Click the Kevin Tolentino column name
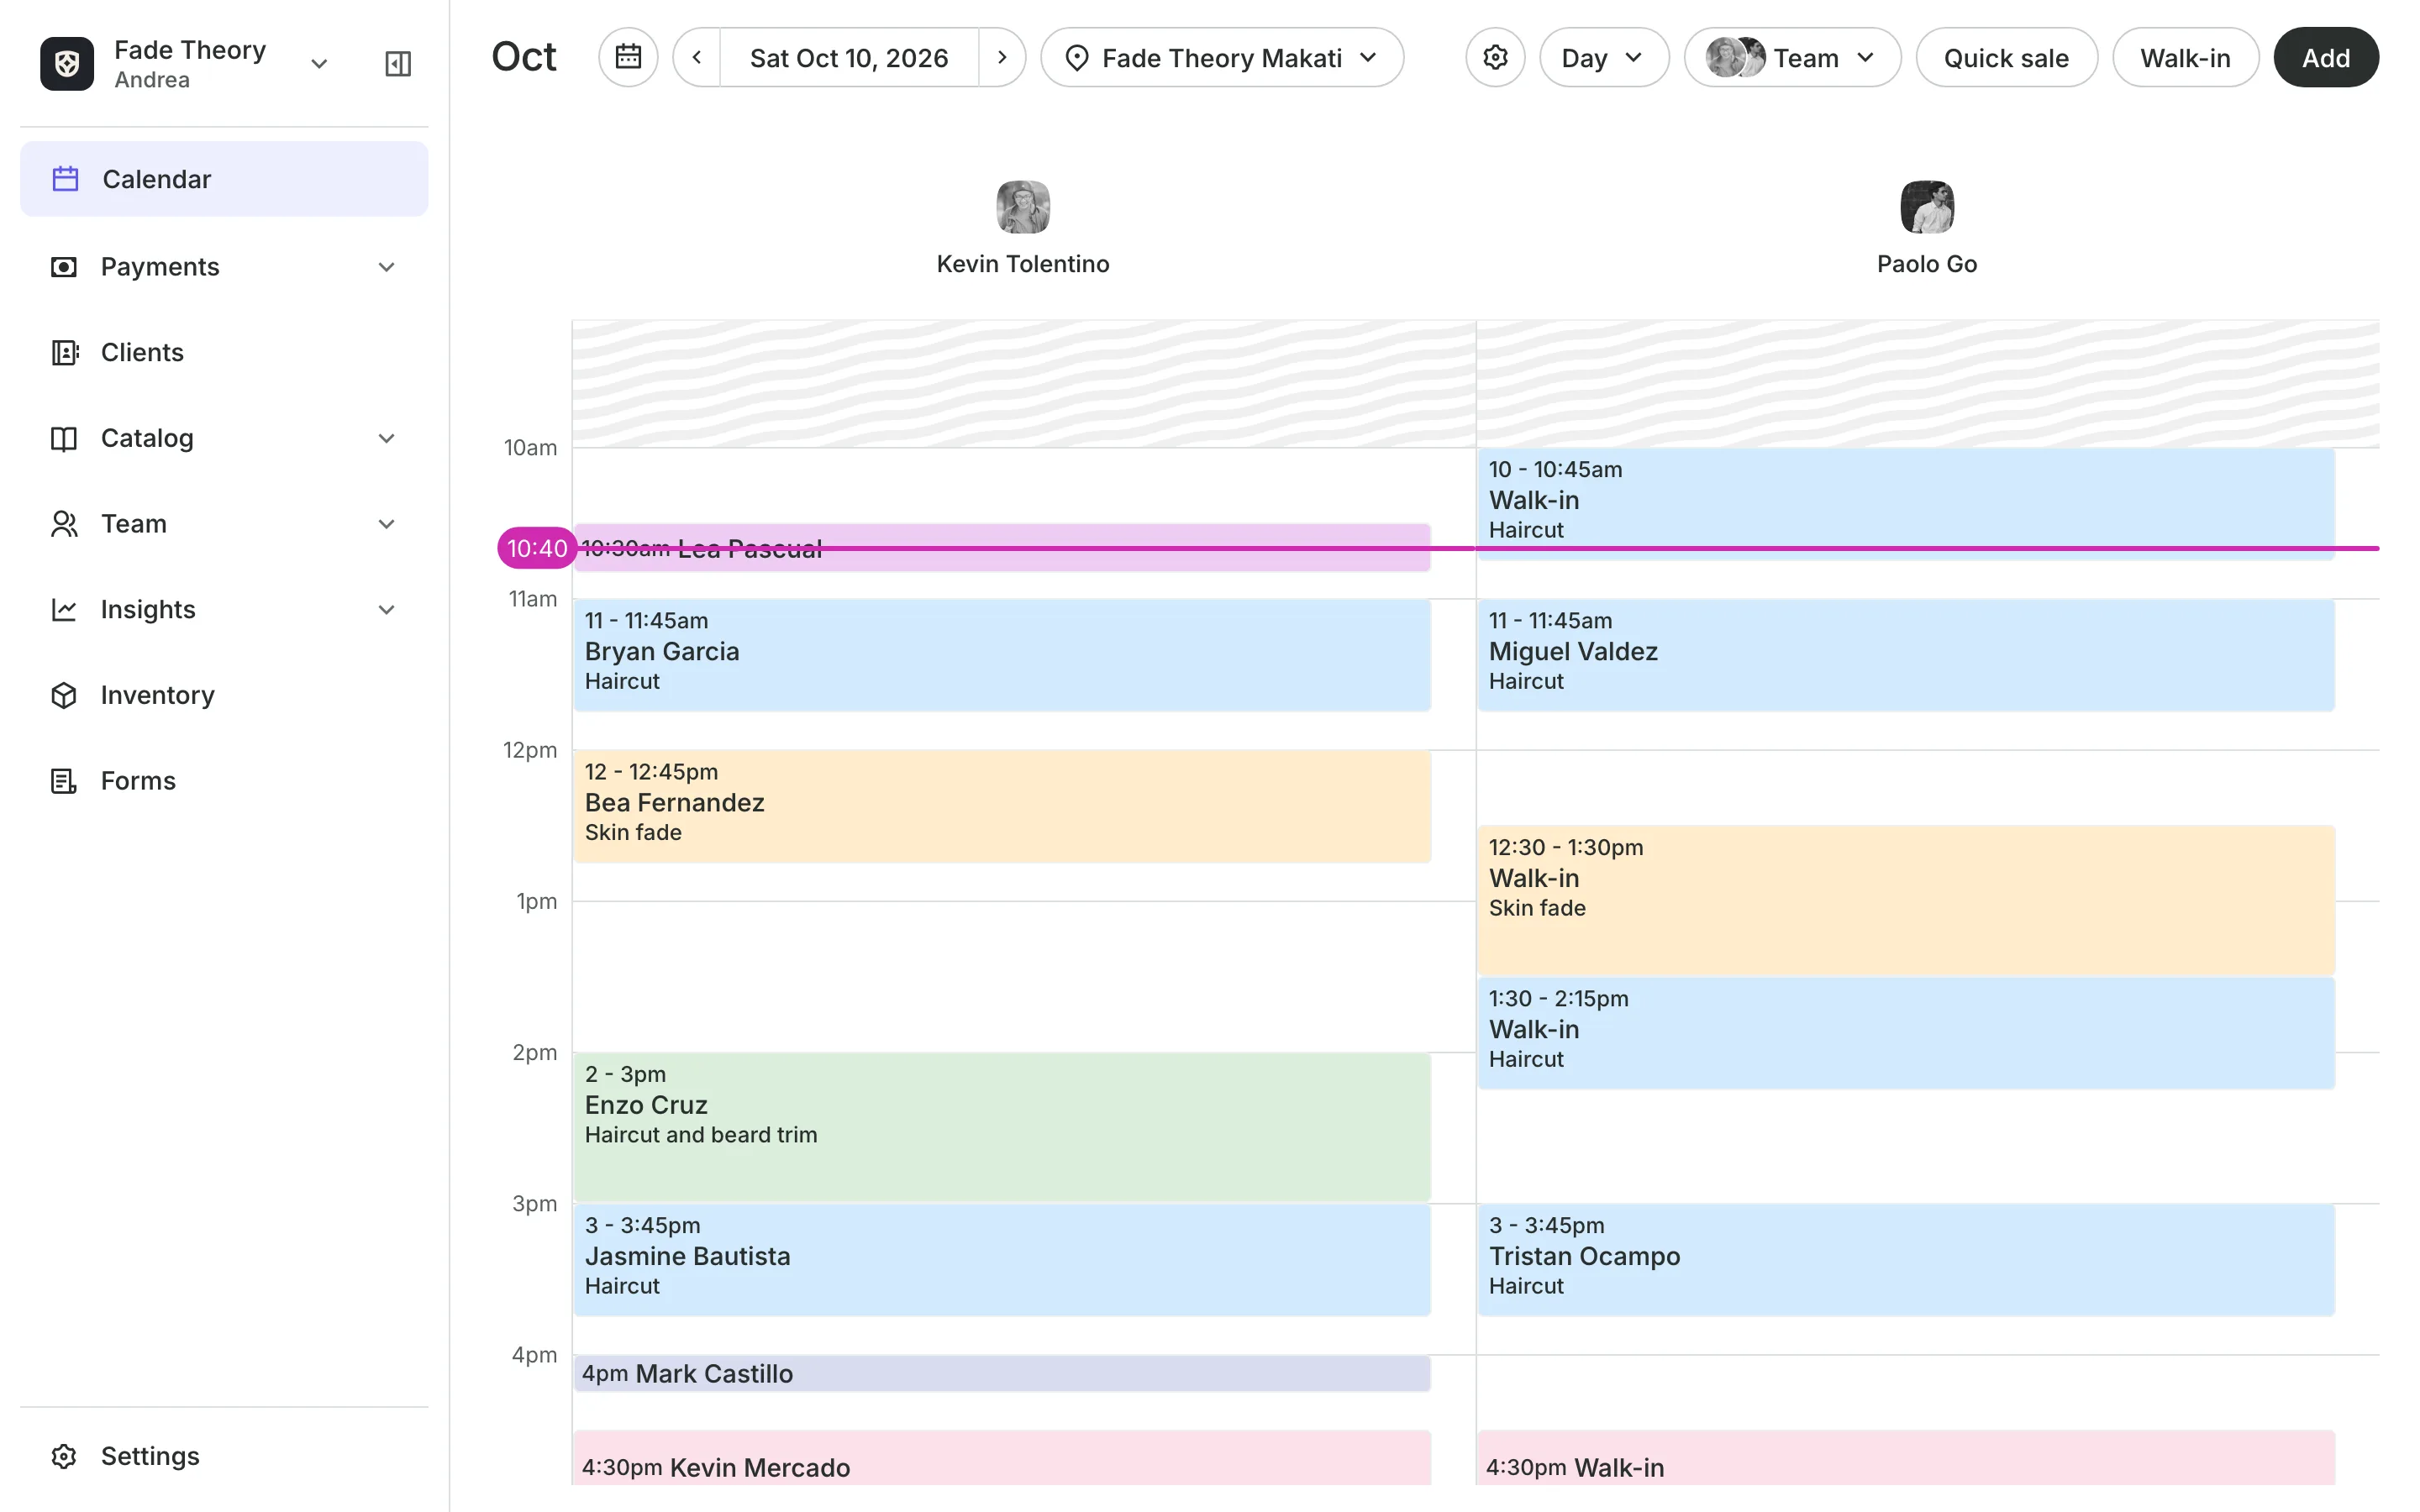 [1023, 264]
